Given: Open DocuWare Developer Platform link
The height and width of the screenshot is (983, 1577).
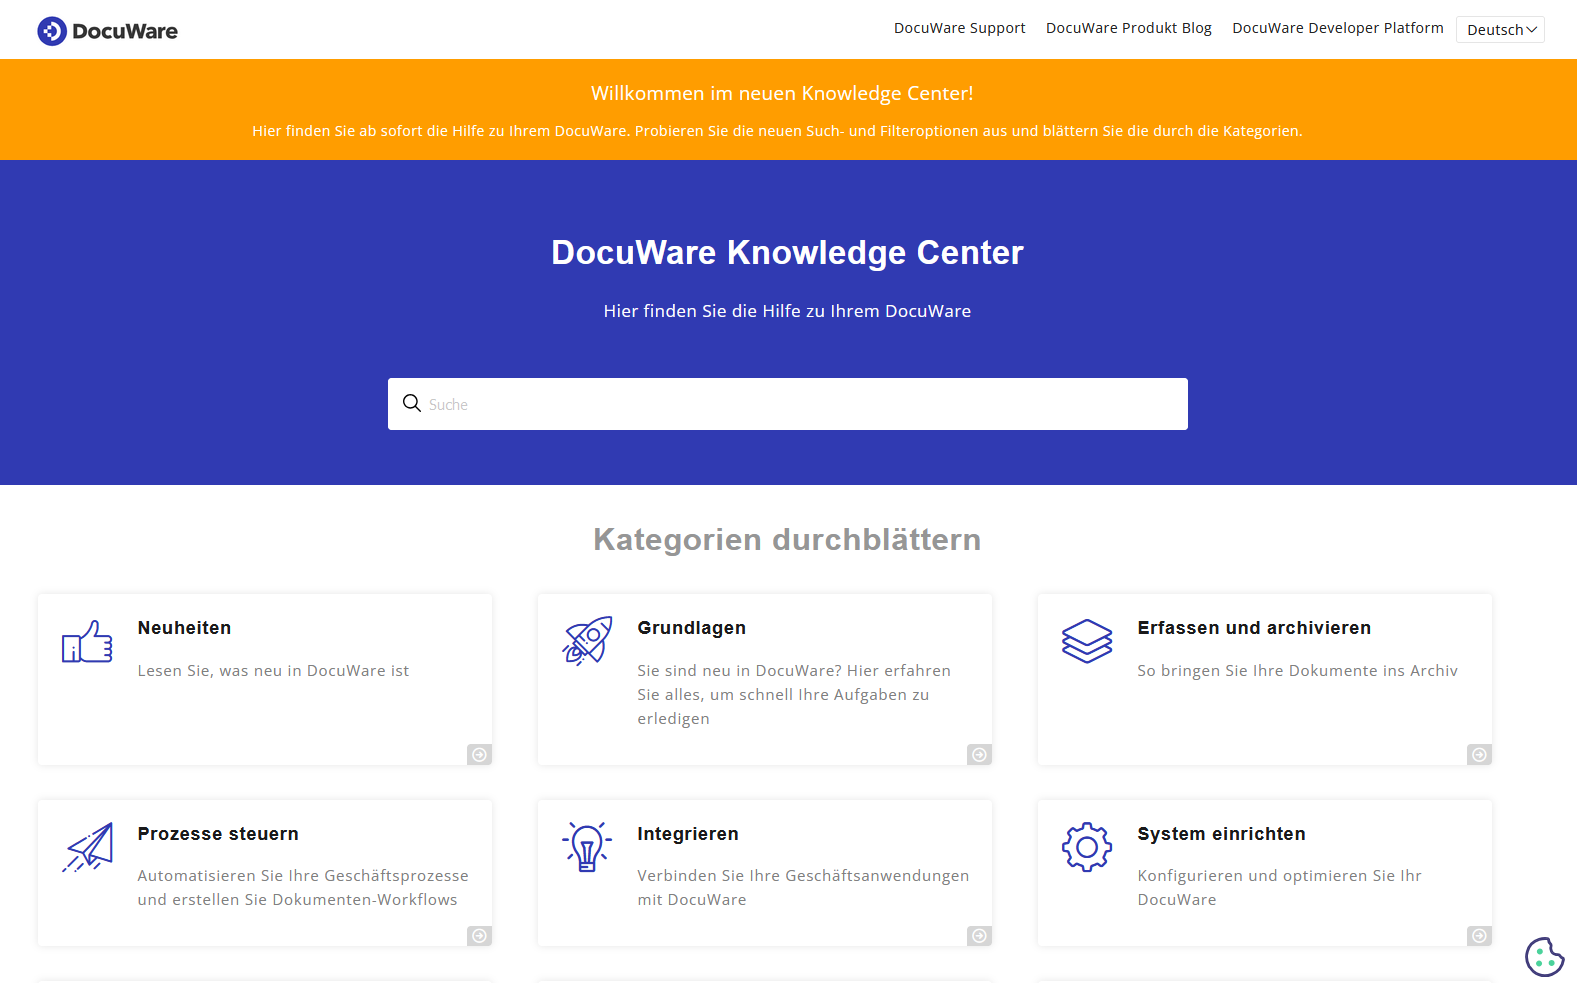Looking at the screenshot, I should [x=1337, y=28].
